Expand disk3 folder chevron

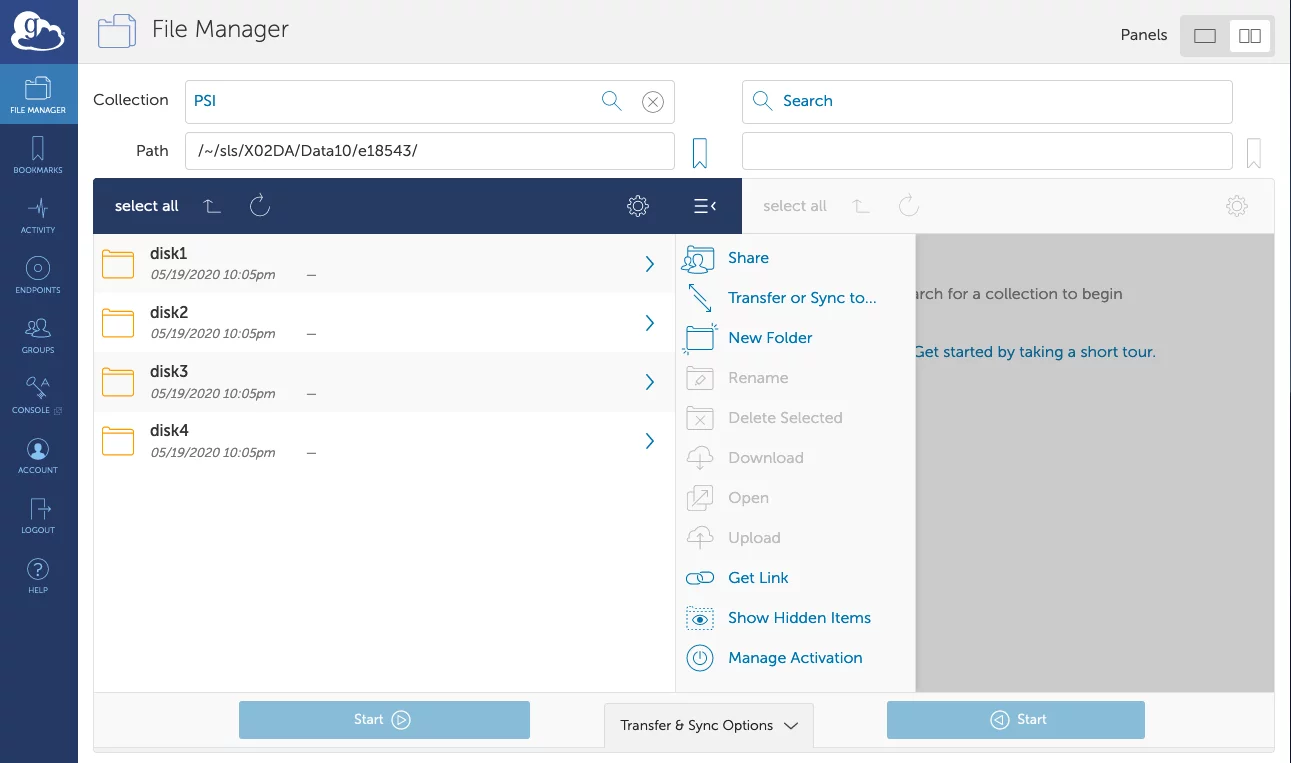[650, 382]
